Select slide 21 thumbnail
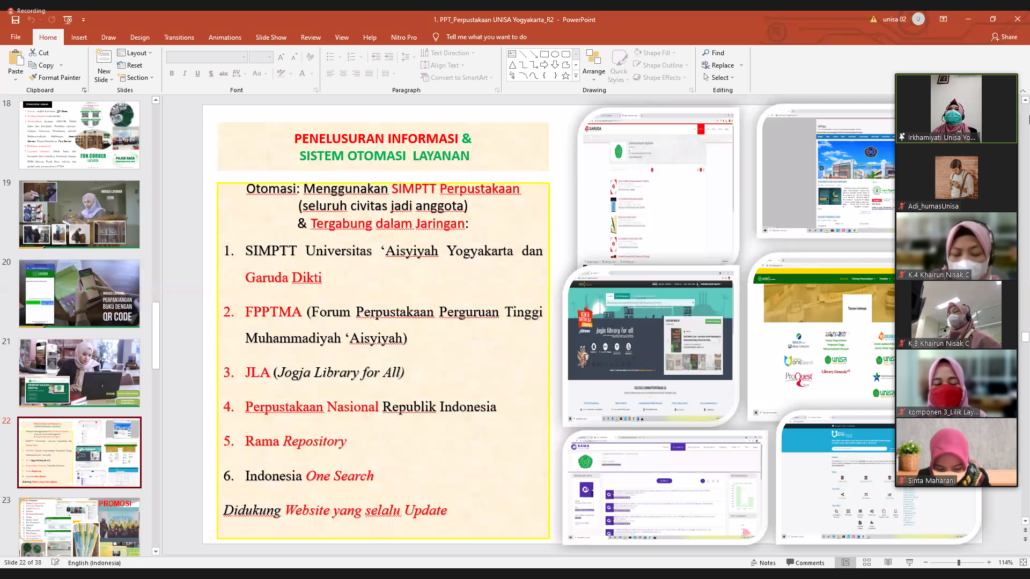The width and height of the screenshot is (1030, 579). pyautogui.click(x=79, y=373)
